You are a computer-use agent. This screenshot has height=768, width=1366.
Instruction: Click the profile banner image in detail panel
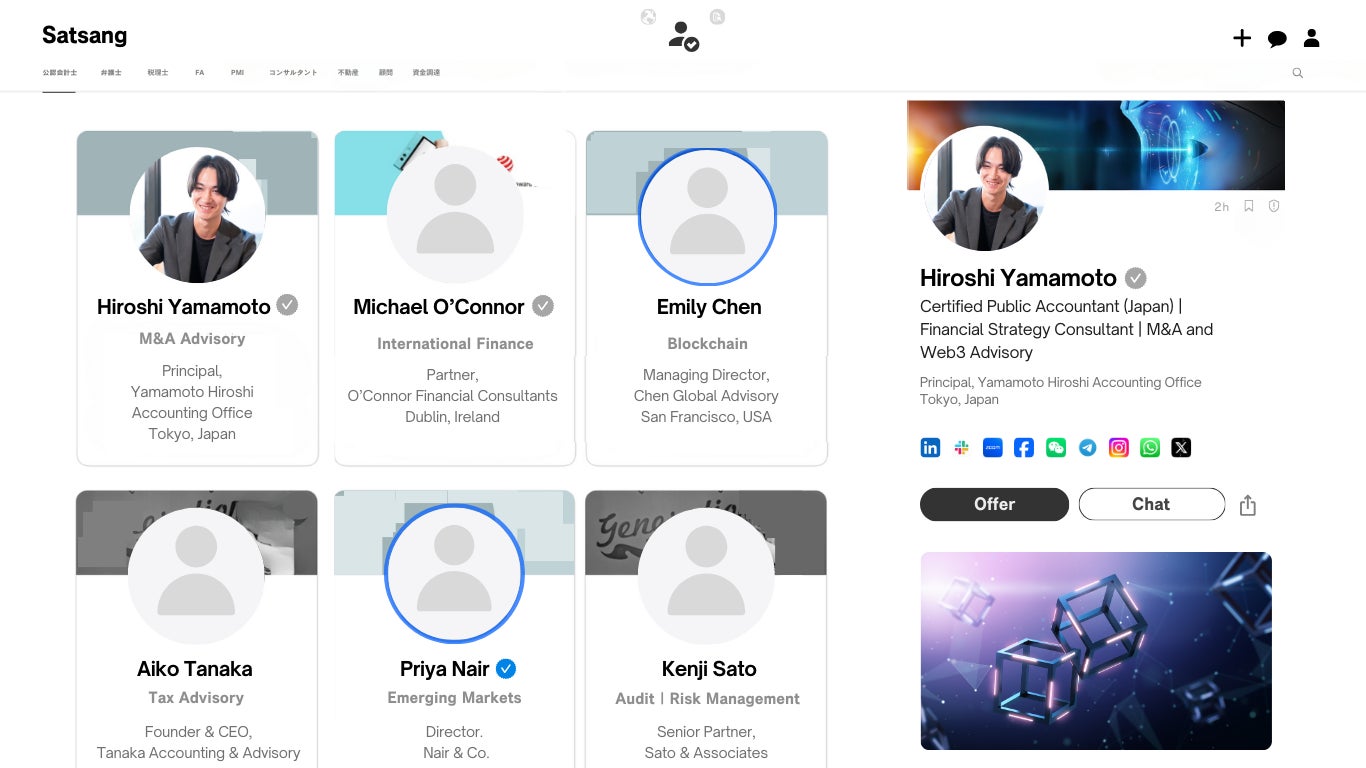(x=1096, y=145)
